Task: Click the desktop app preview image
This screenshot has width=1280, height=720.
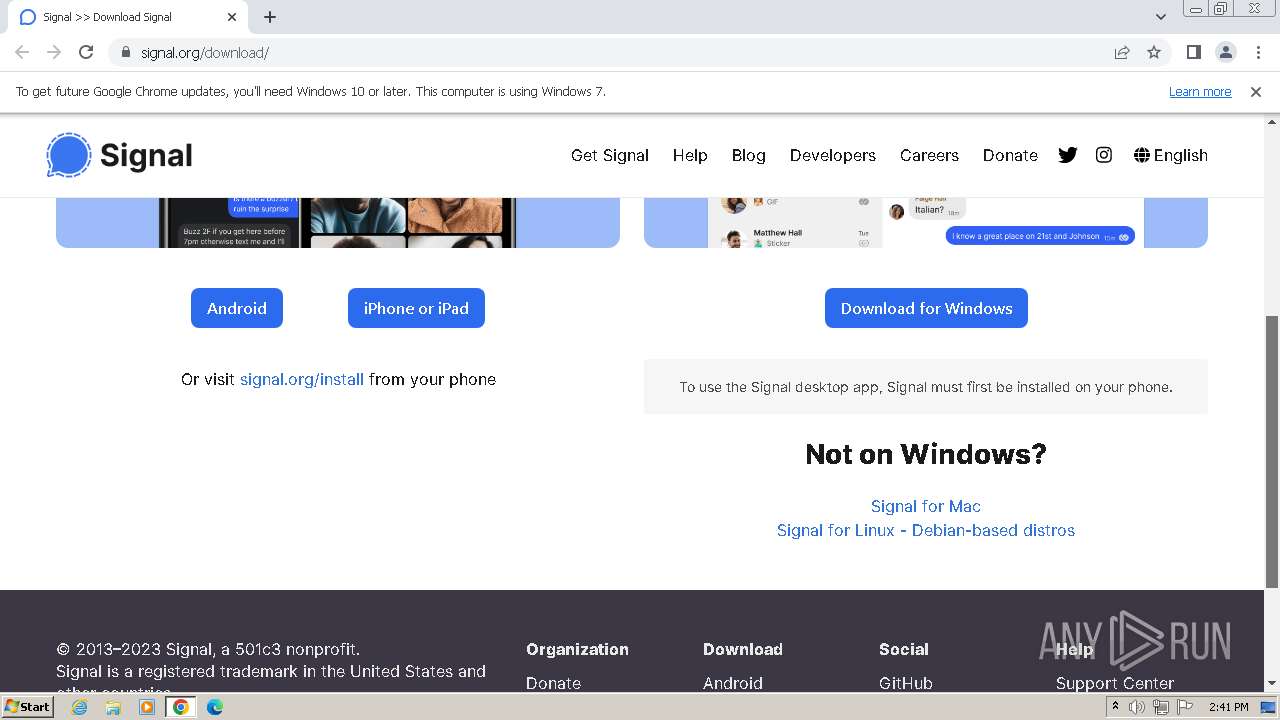Action: 926,222
